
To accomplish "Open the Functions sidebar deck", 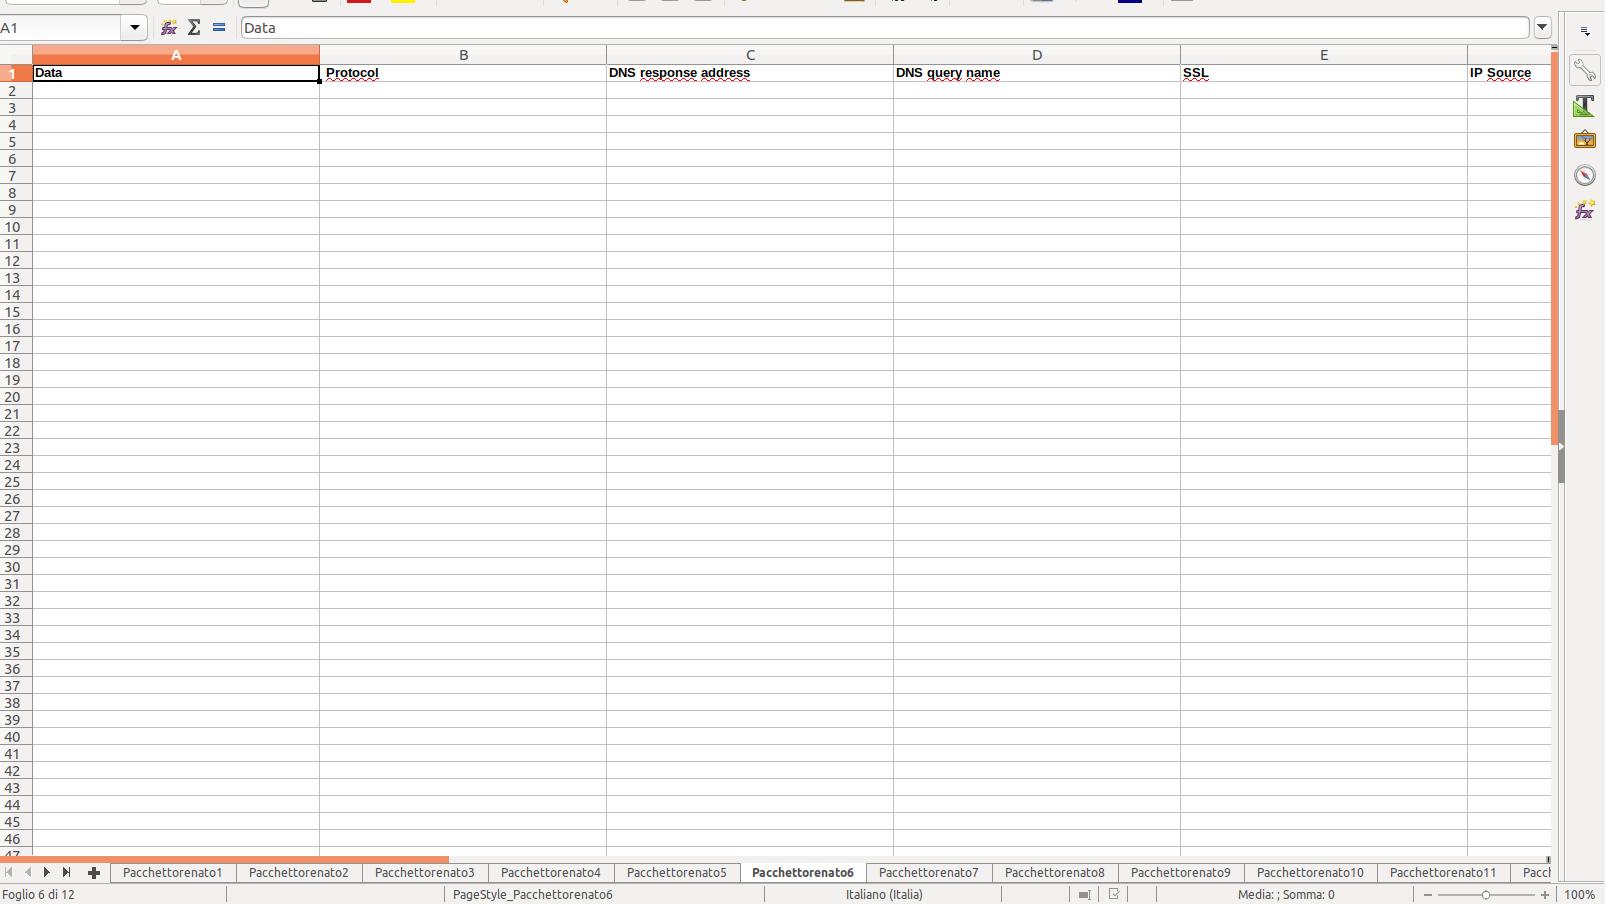I will [x=1585, y=210].
